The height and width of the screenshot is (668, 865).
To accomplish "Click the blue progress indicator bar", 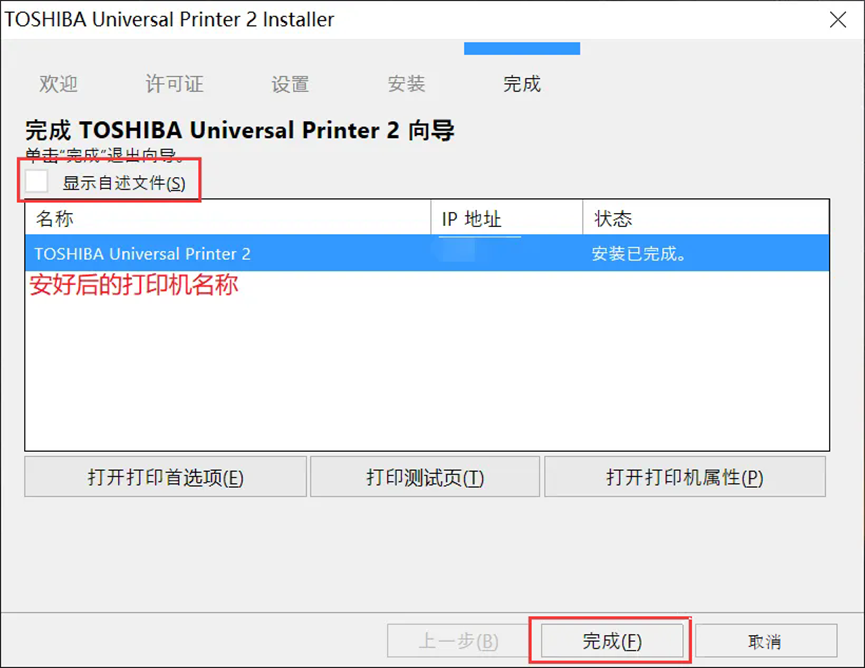I will (x=522, y=49).
